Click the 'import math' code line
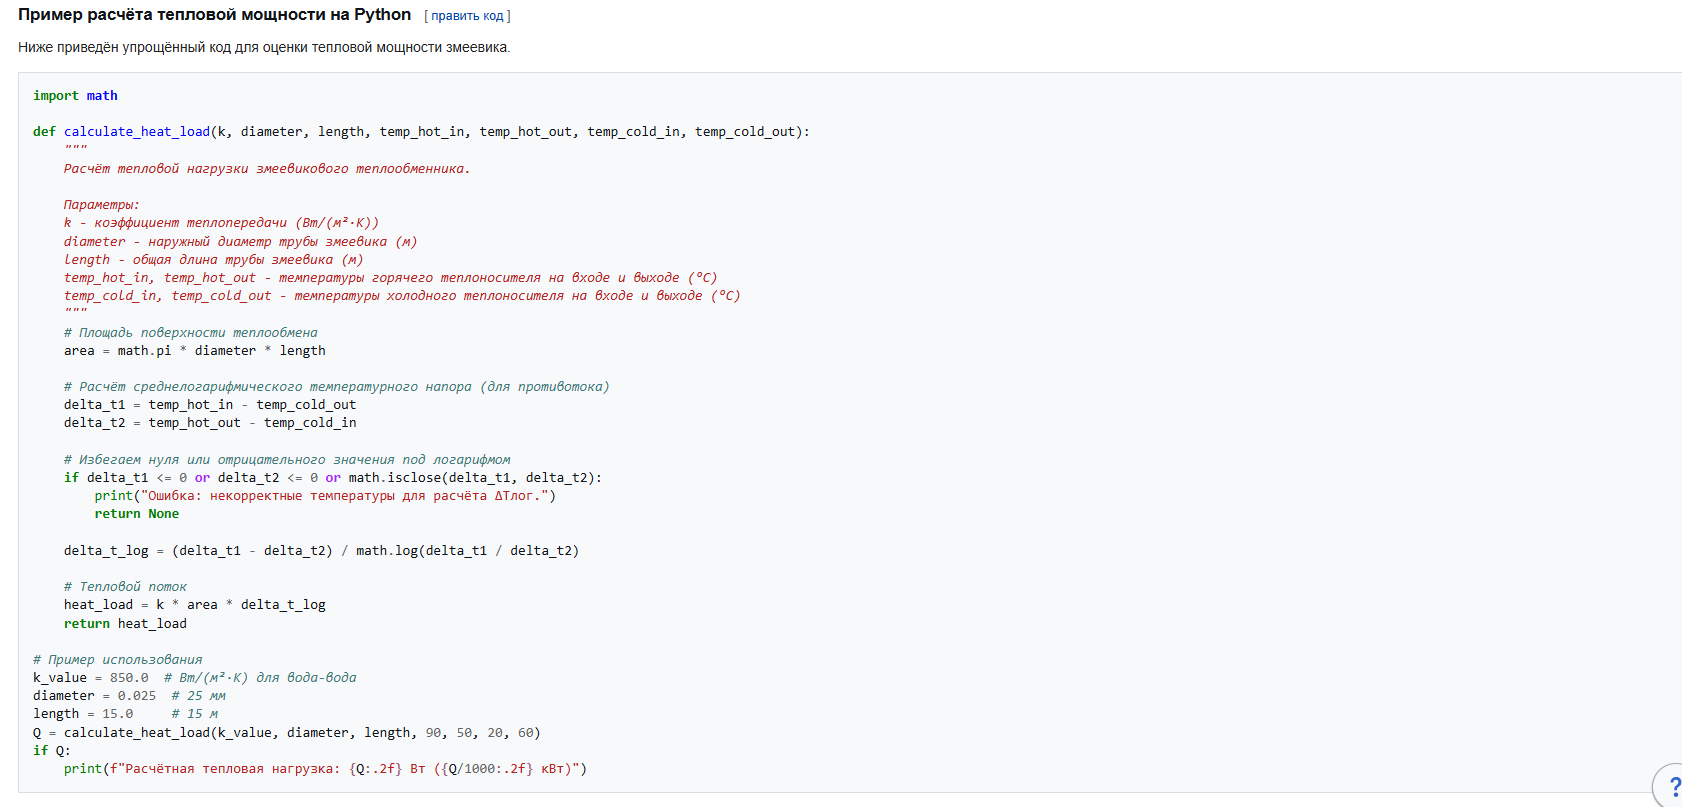Image resolution: width=1682 pixels, height=807 pixels. [x=75, y=96]
